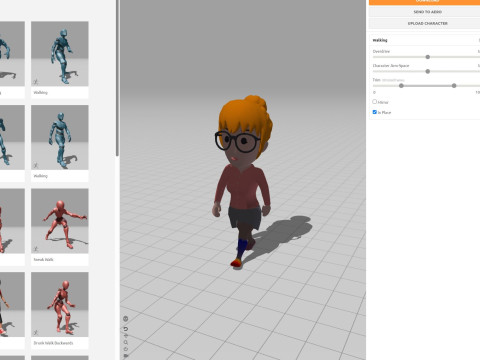Screen dimensions: 480x360
Task: Click the Trim slider end handle
Action: [x=454, y=86]
